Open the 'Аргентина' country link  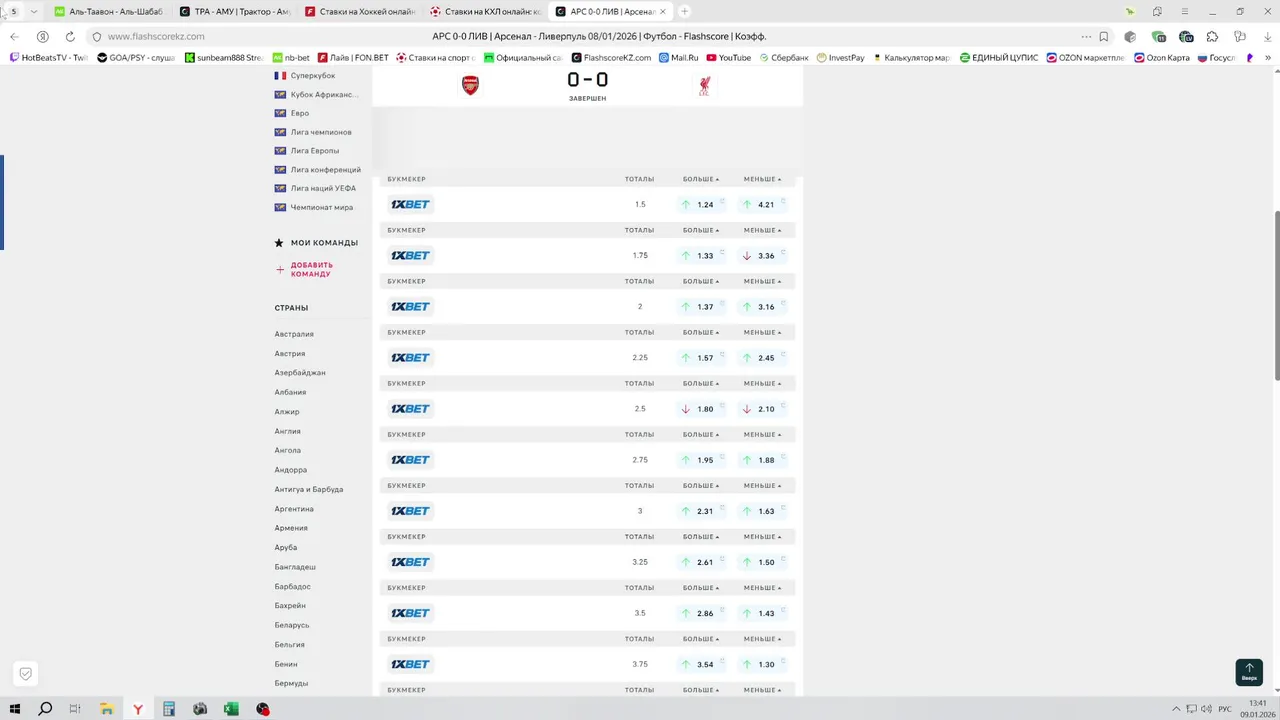[x=294, y=509]
